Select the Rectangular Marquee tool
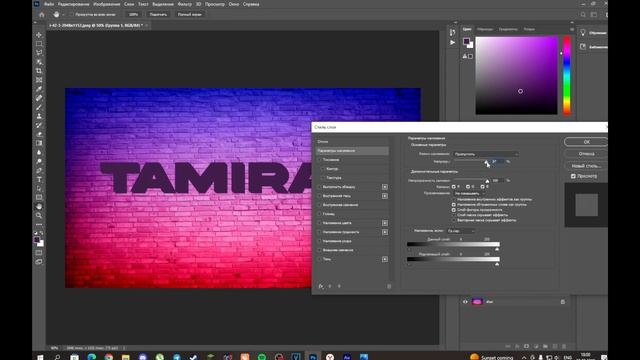640x360 pixels. point(39,44)
